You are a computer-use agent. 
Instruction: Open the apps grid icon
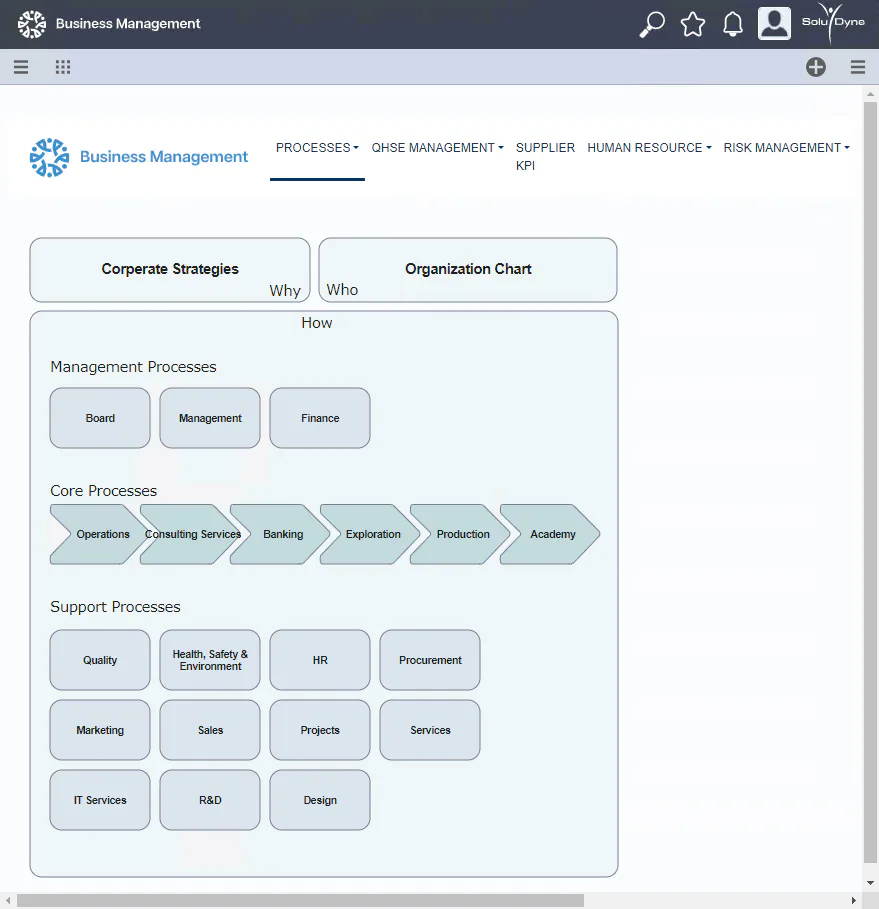pos(63,67)
